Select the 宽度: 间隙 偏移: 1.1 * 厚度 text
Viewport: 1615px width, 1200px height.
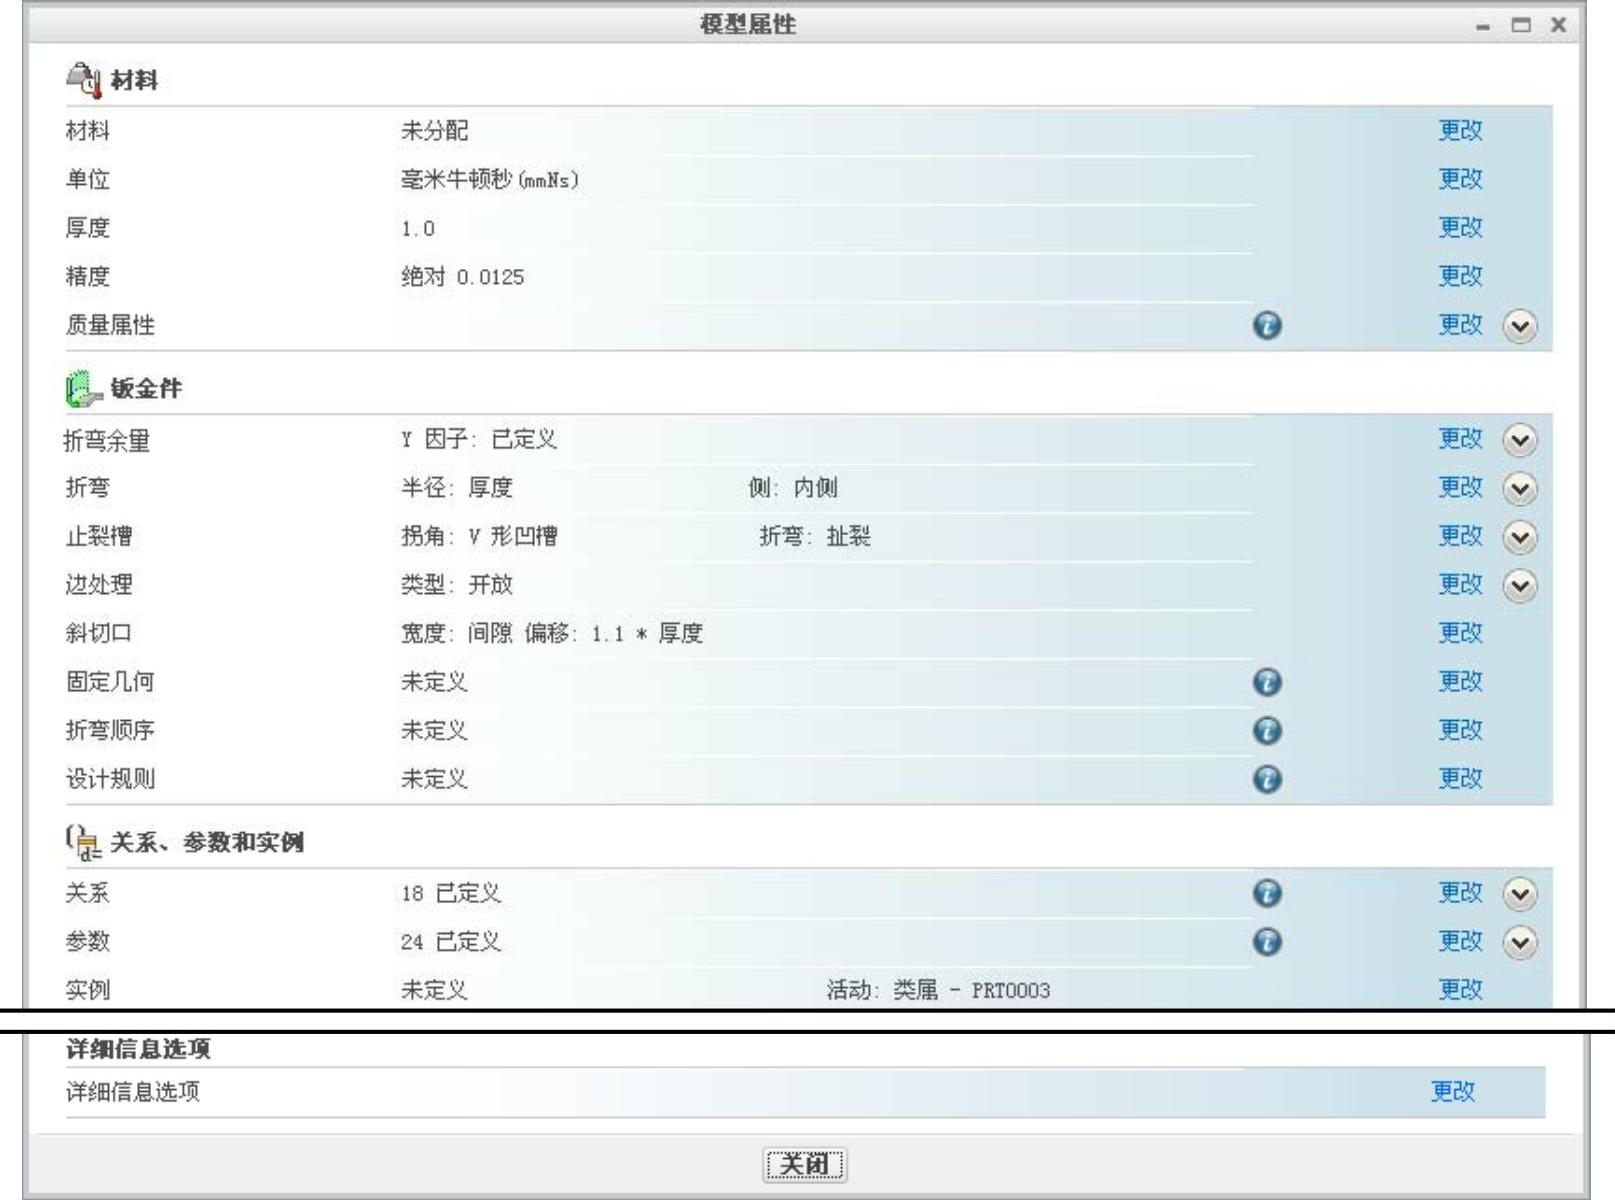coord(552,634)
